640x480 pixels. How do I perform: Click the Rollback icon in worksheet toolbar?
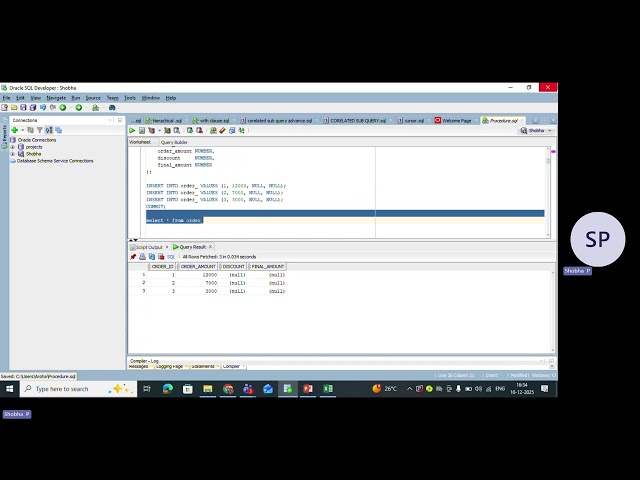[x=199, y=131]
